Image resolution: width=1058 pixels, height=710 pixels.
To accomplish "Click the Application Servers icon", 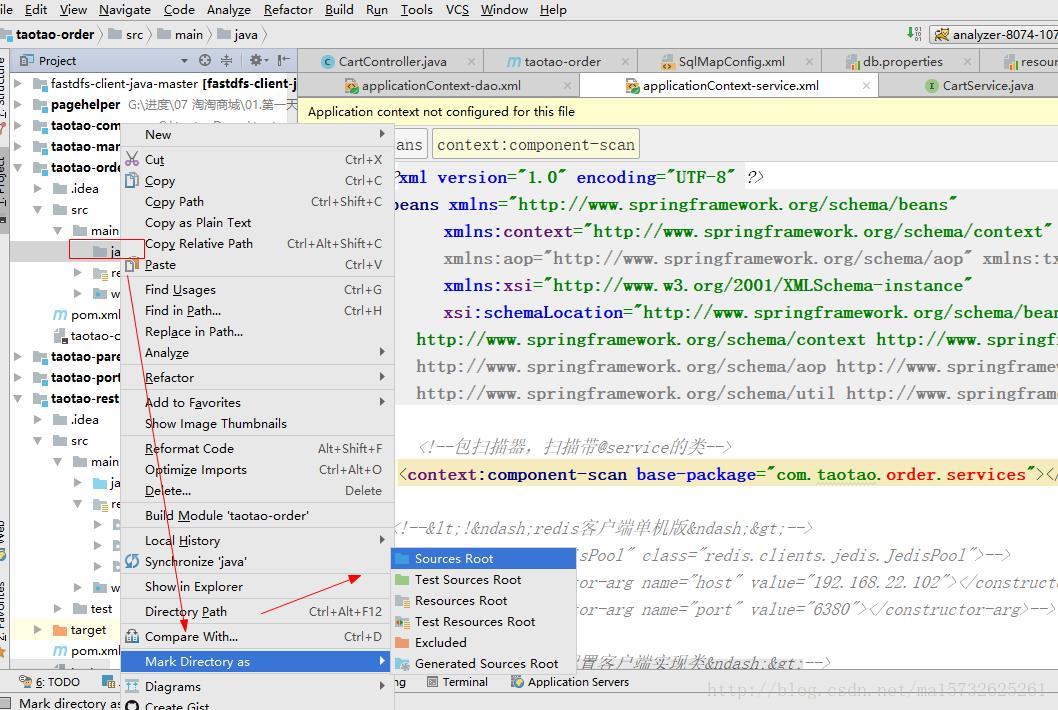I will 518,682.
